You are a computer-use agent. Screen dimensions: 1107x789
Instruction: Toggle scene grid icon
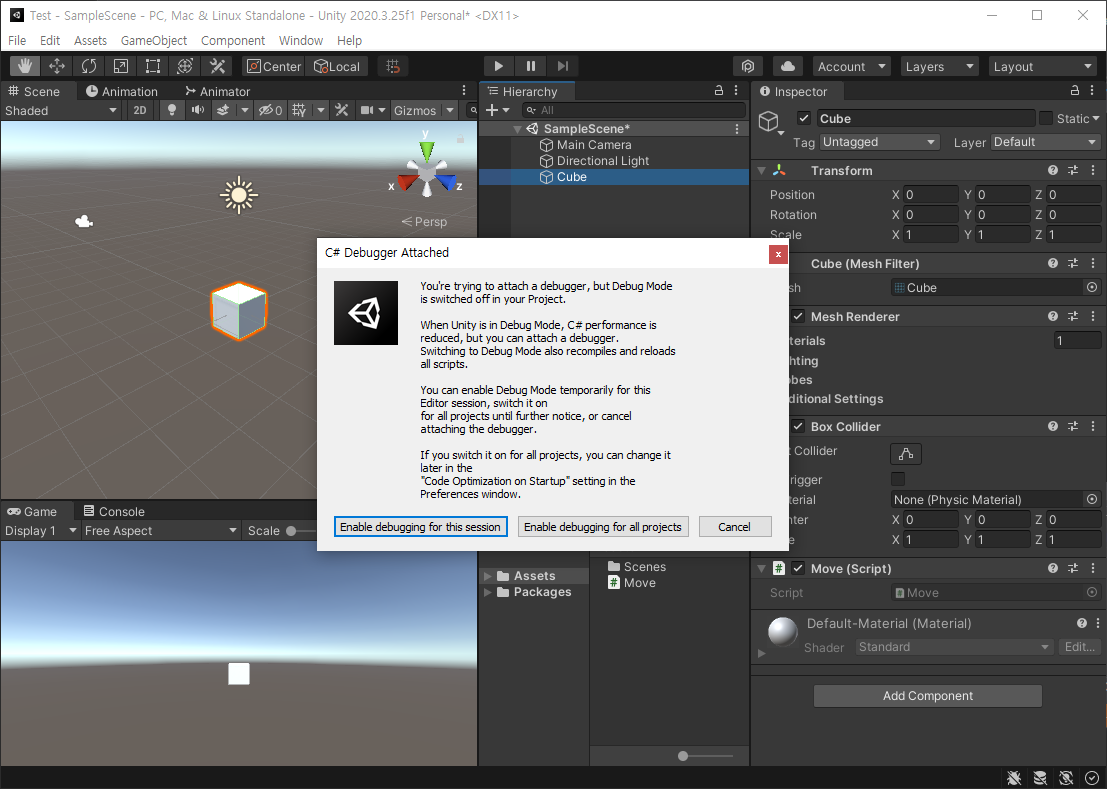tap(299, 110)
